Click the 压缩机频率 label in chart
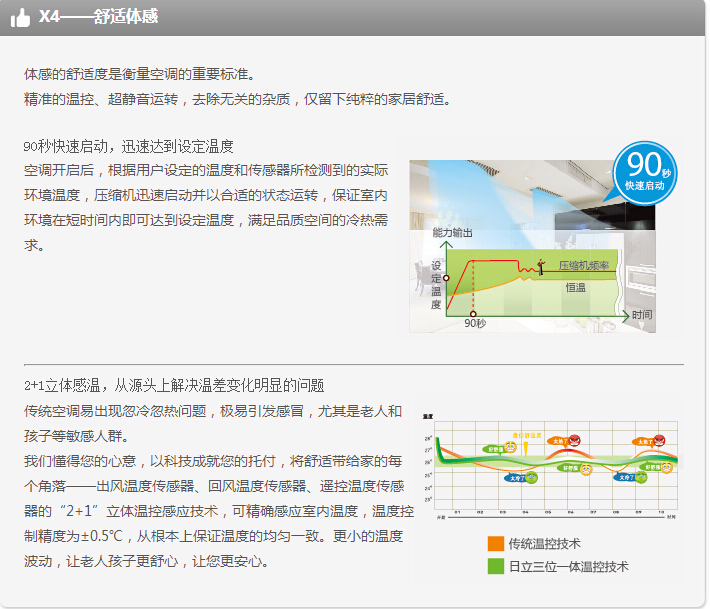The width and height of the screenshot is (710, 609). (584, 265)
